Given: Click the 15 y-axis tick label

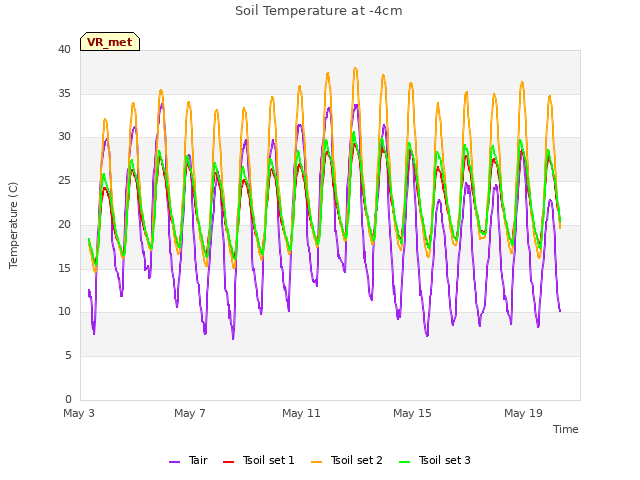Looking at the screenshot, I should [64, 268].
